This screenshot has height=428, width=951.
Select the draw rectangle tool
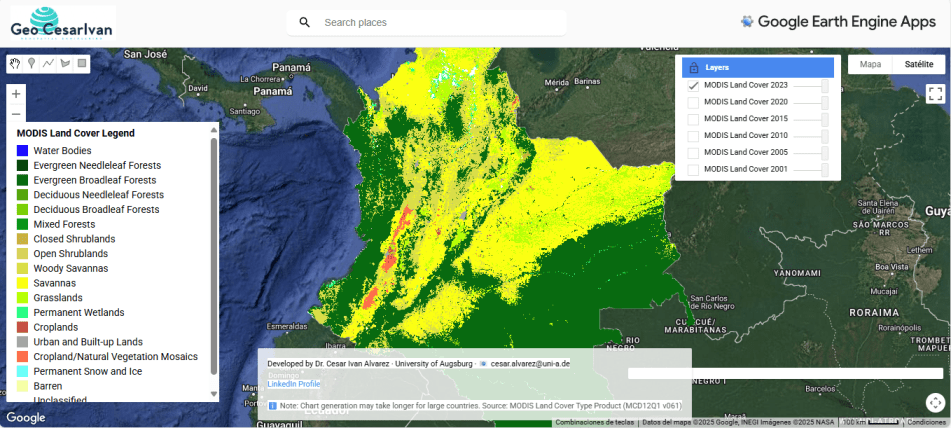click(x=82, y=63)
